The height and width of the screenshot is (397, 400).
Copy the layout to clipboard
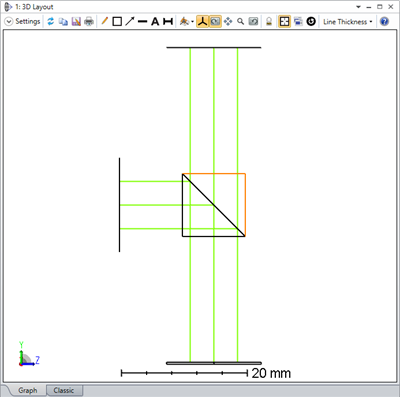pos(63,22)
